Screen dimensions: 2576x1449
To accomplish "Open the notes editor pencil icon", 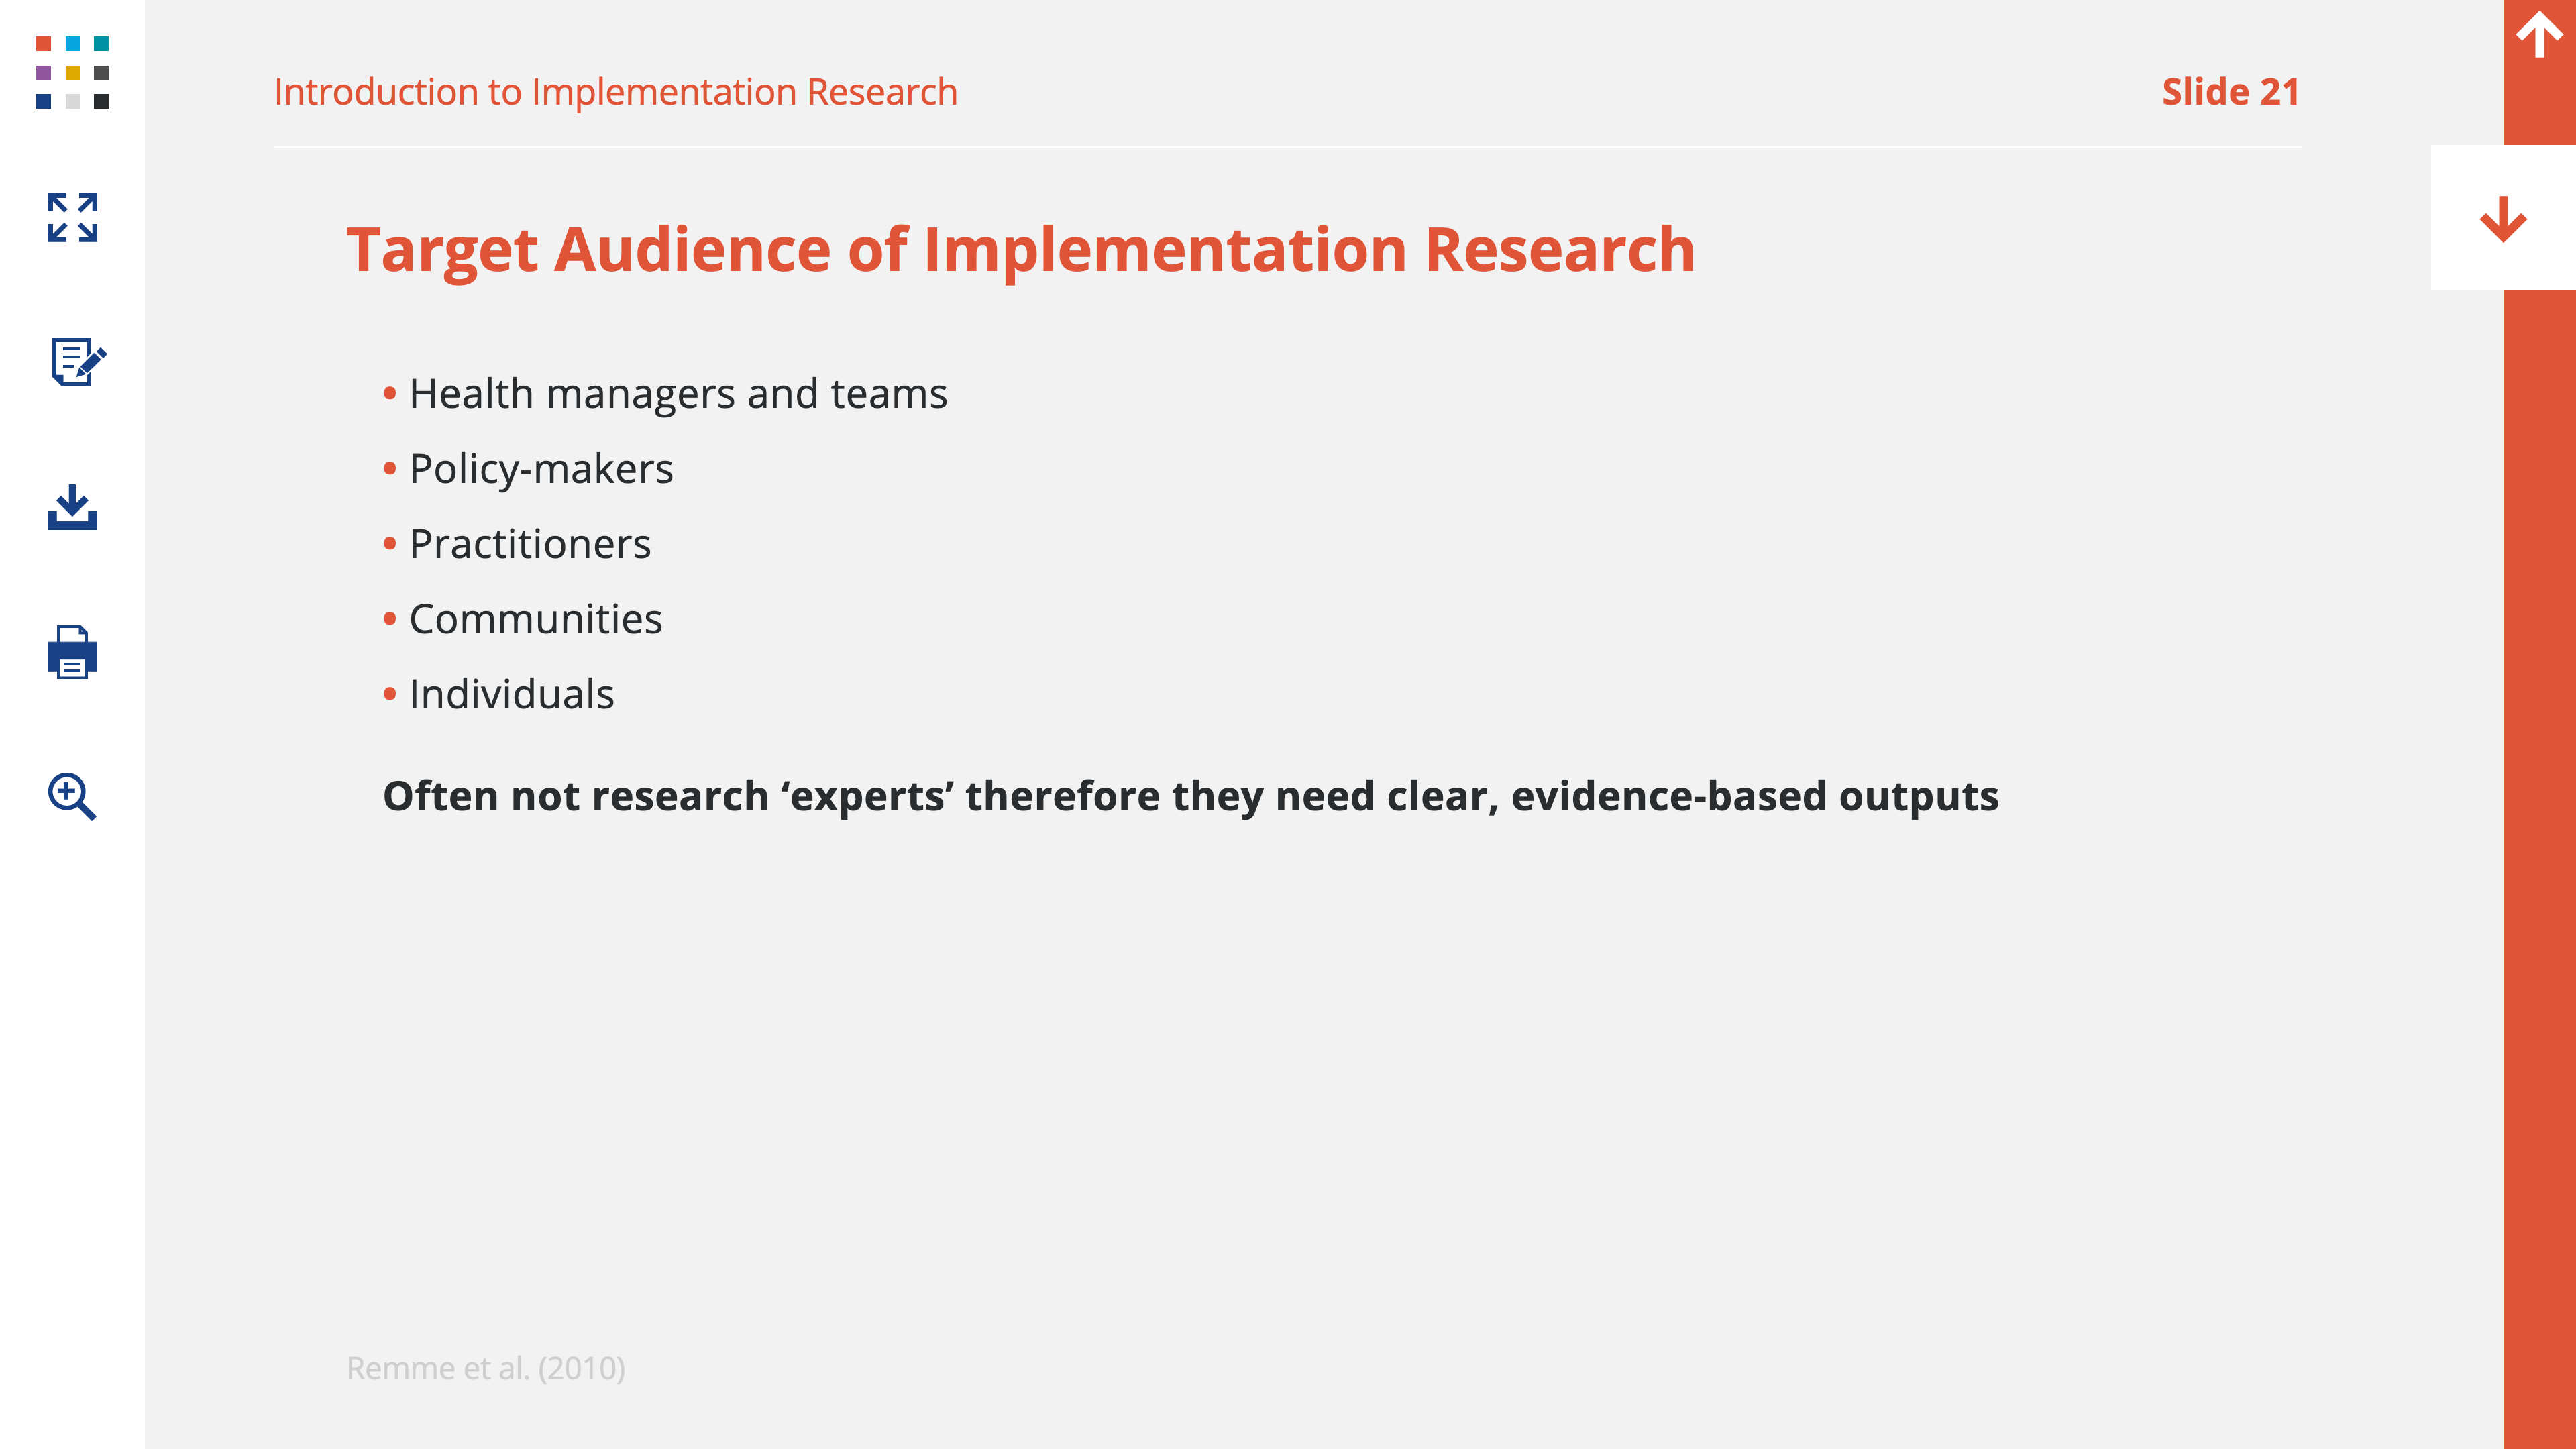I will [76, 362].
